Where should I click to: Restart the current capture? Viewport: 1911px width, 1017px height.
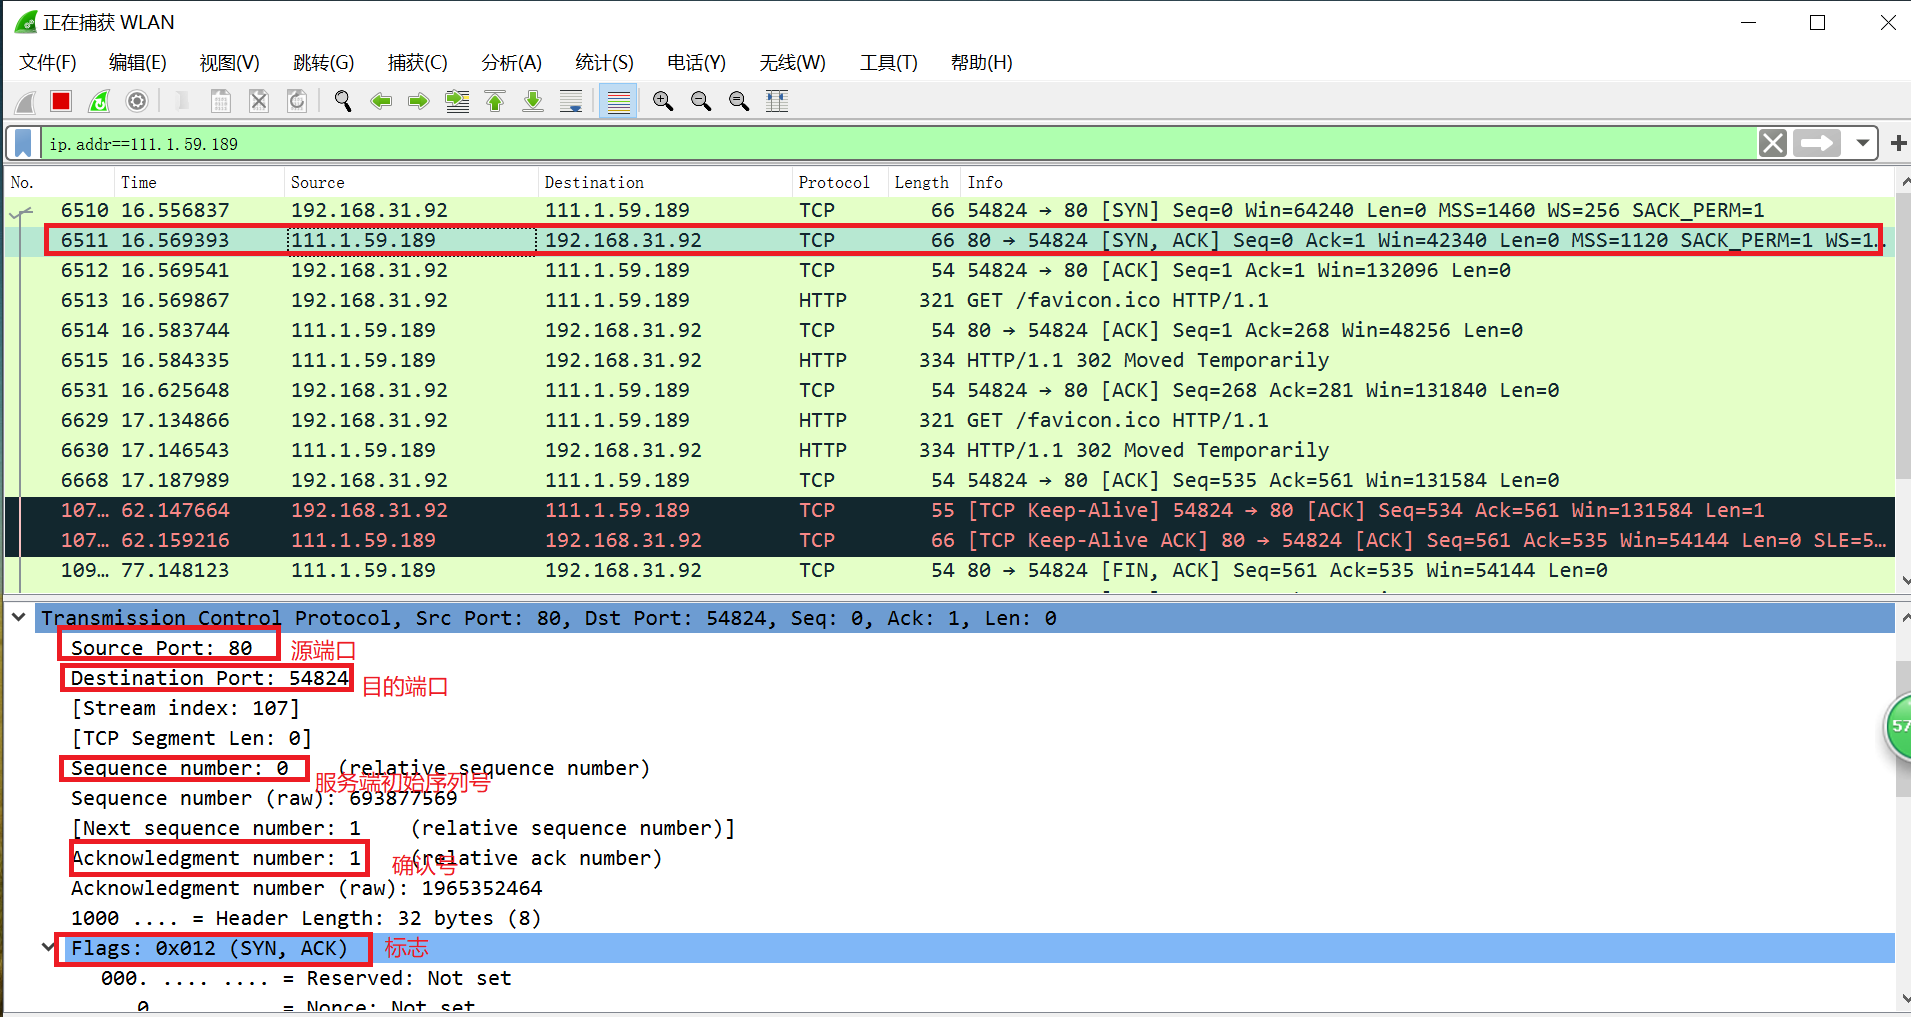pos(98,101)
